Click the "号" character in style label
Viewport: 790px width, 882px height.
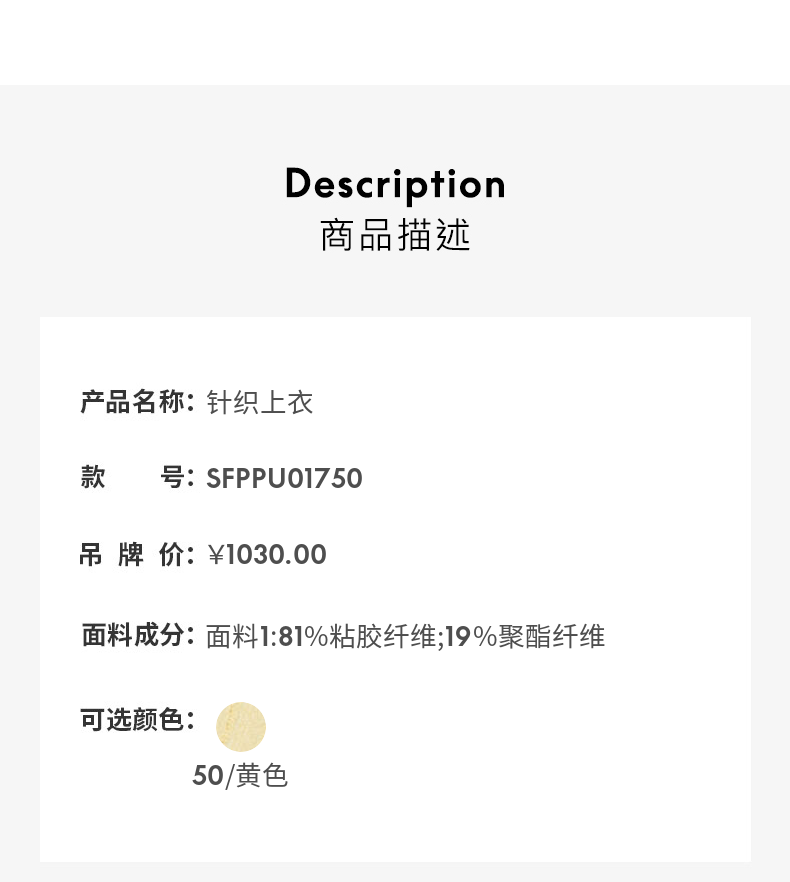172,478
